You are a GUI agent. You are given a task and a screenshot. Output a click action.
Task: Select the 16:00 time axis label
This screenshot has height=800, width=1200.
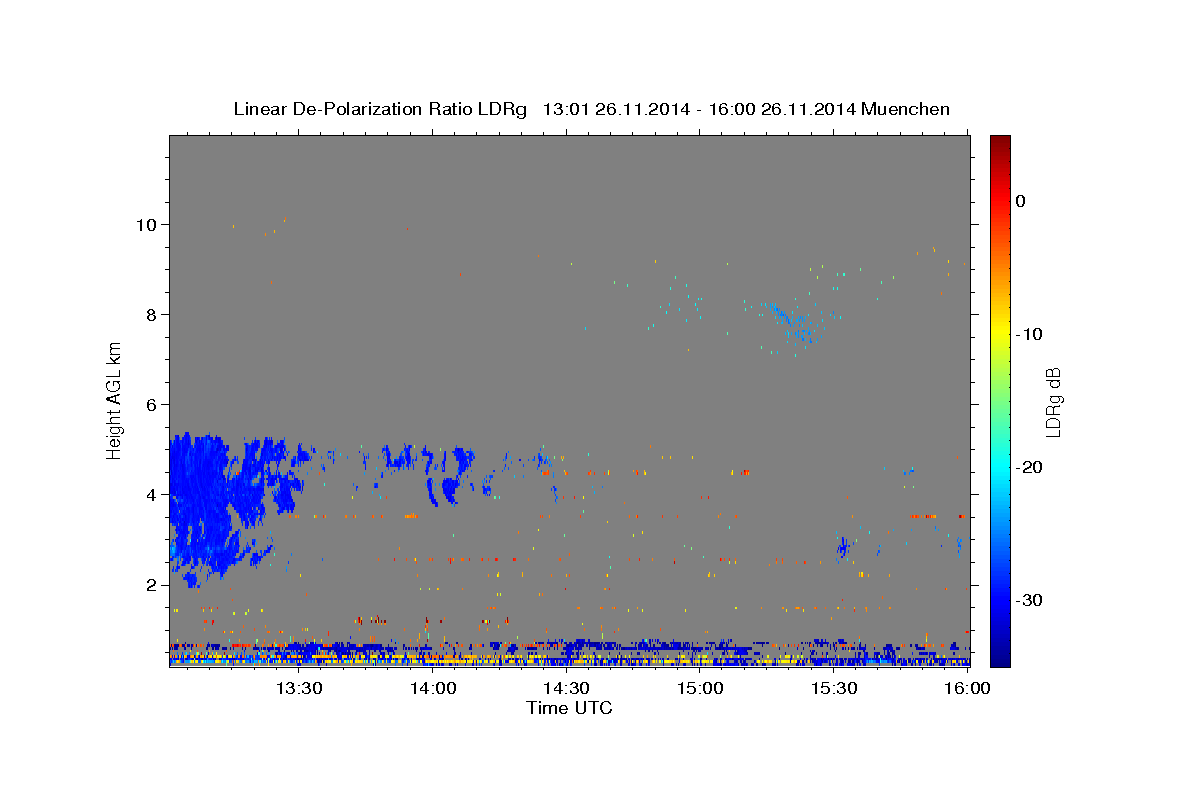tap(967, 688)
